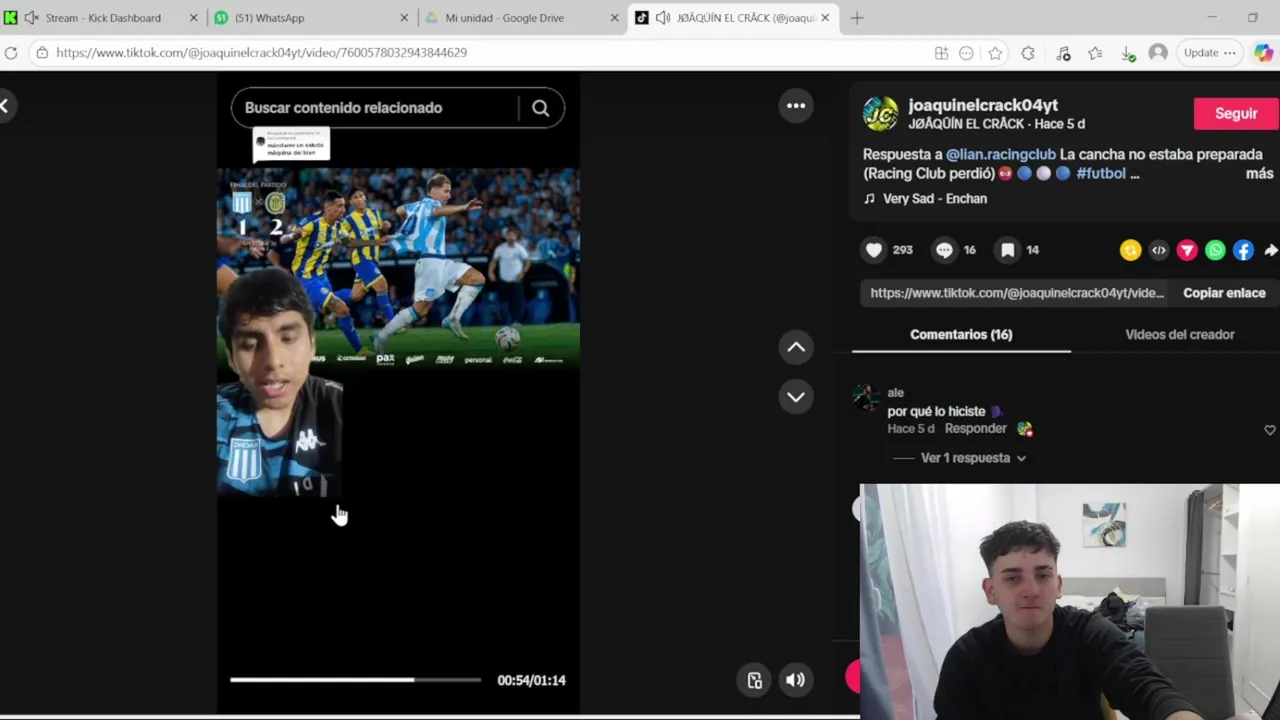
Task: Repost video with yellow repost icon
Action: [1130, 251]
